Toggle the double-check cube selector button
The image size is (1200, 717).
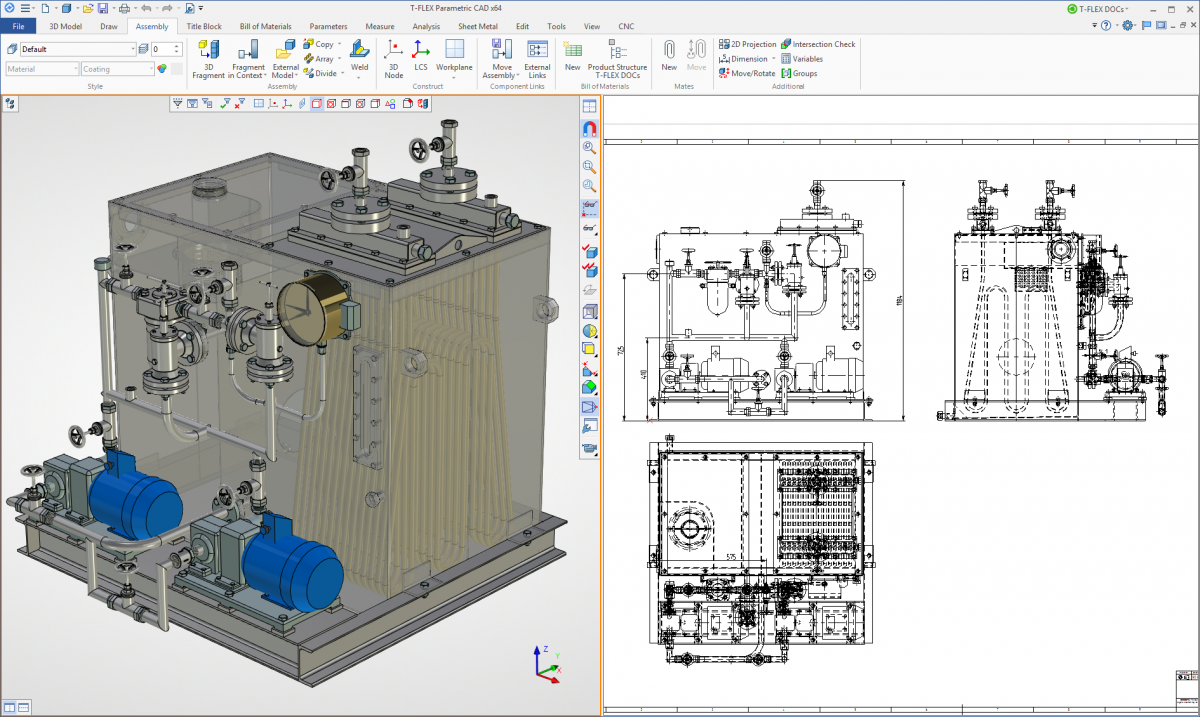[x=589, y=270]
